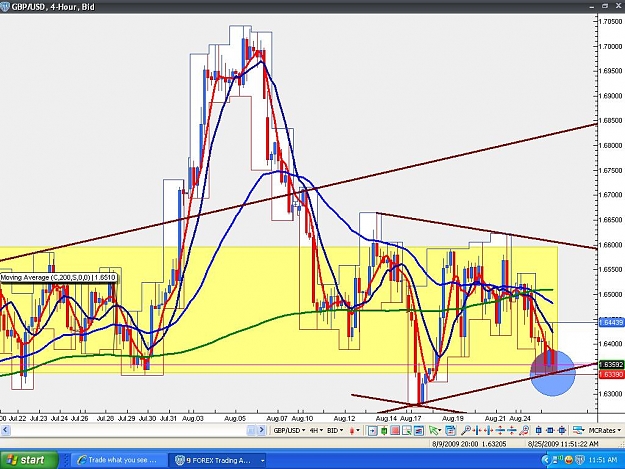Click the chart properties sheet icon
The width and height of the screenshot is (625, 469).
pos(450,430)
